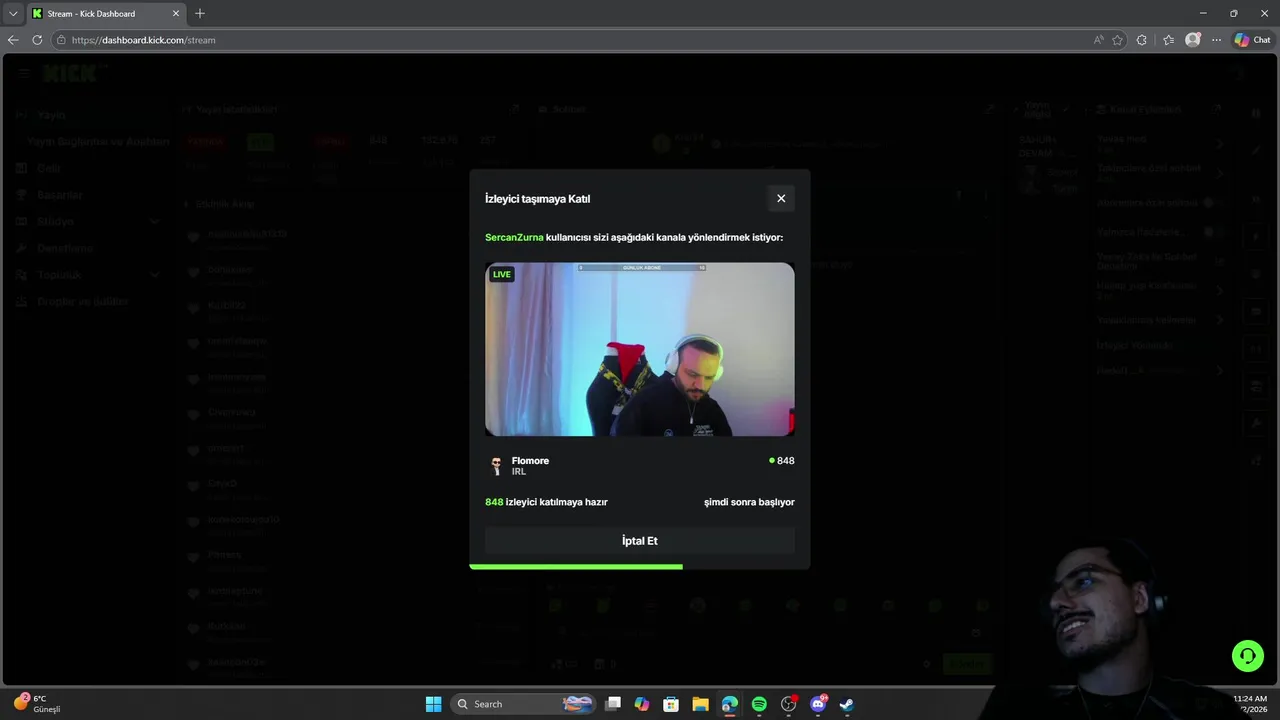Click the dialog title İzleyici taşımaya Katıl
Screen dimensions: 1280x720
[537, 199]
